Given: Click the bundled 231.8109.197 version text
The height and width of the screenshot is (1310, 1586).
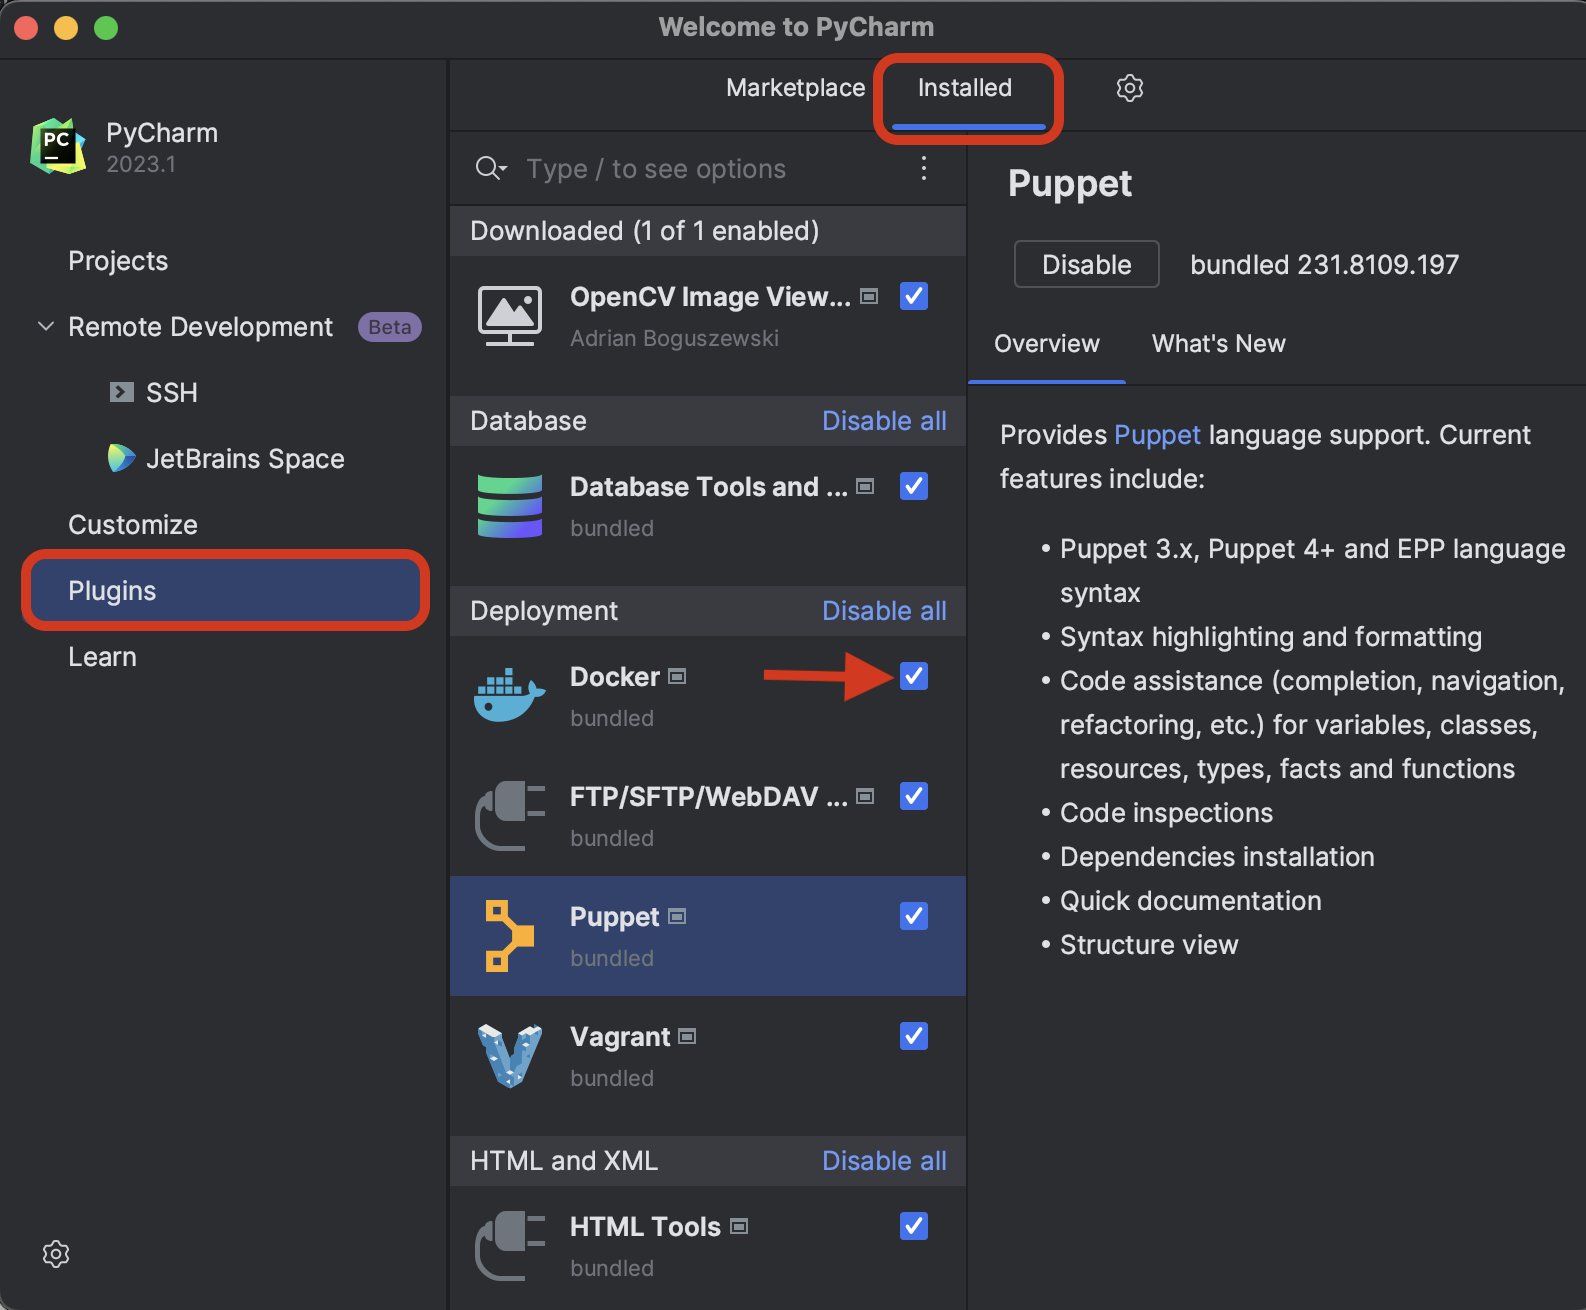Looking at the screenshot, I should pyautogui.click(x=1324, y=264).
